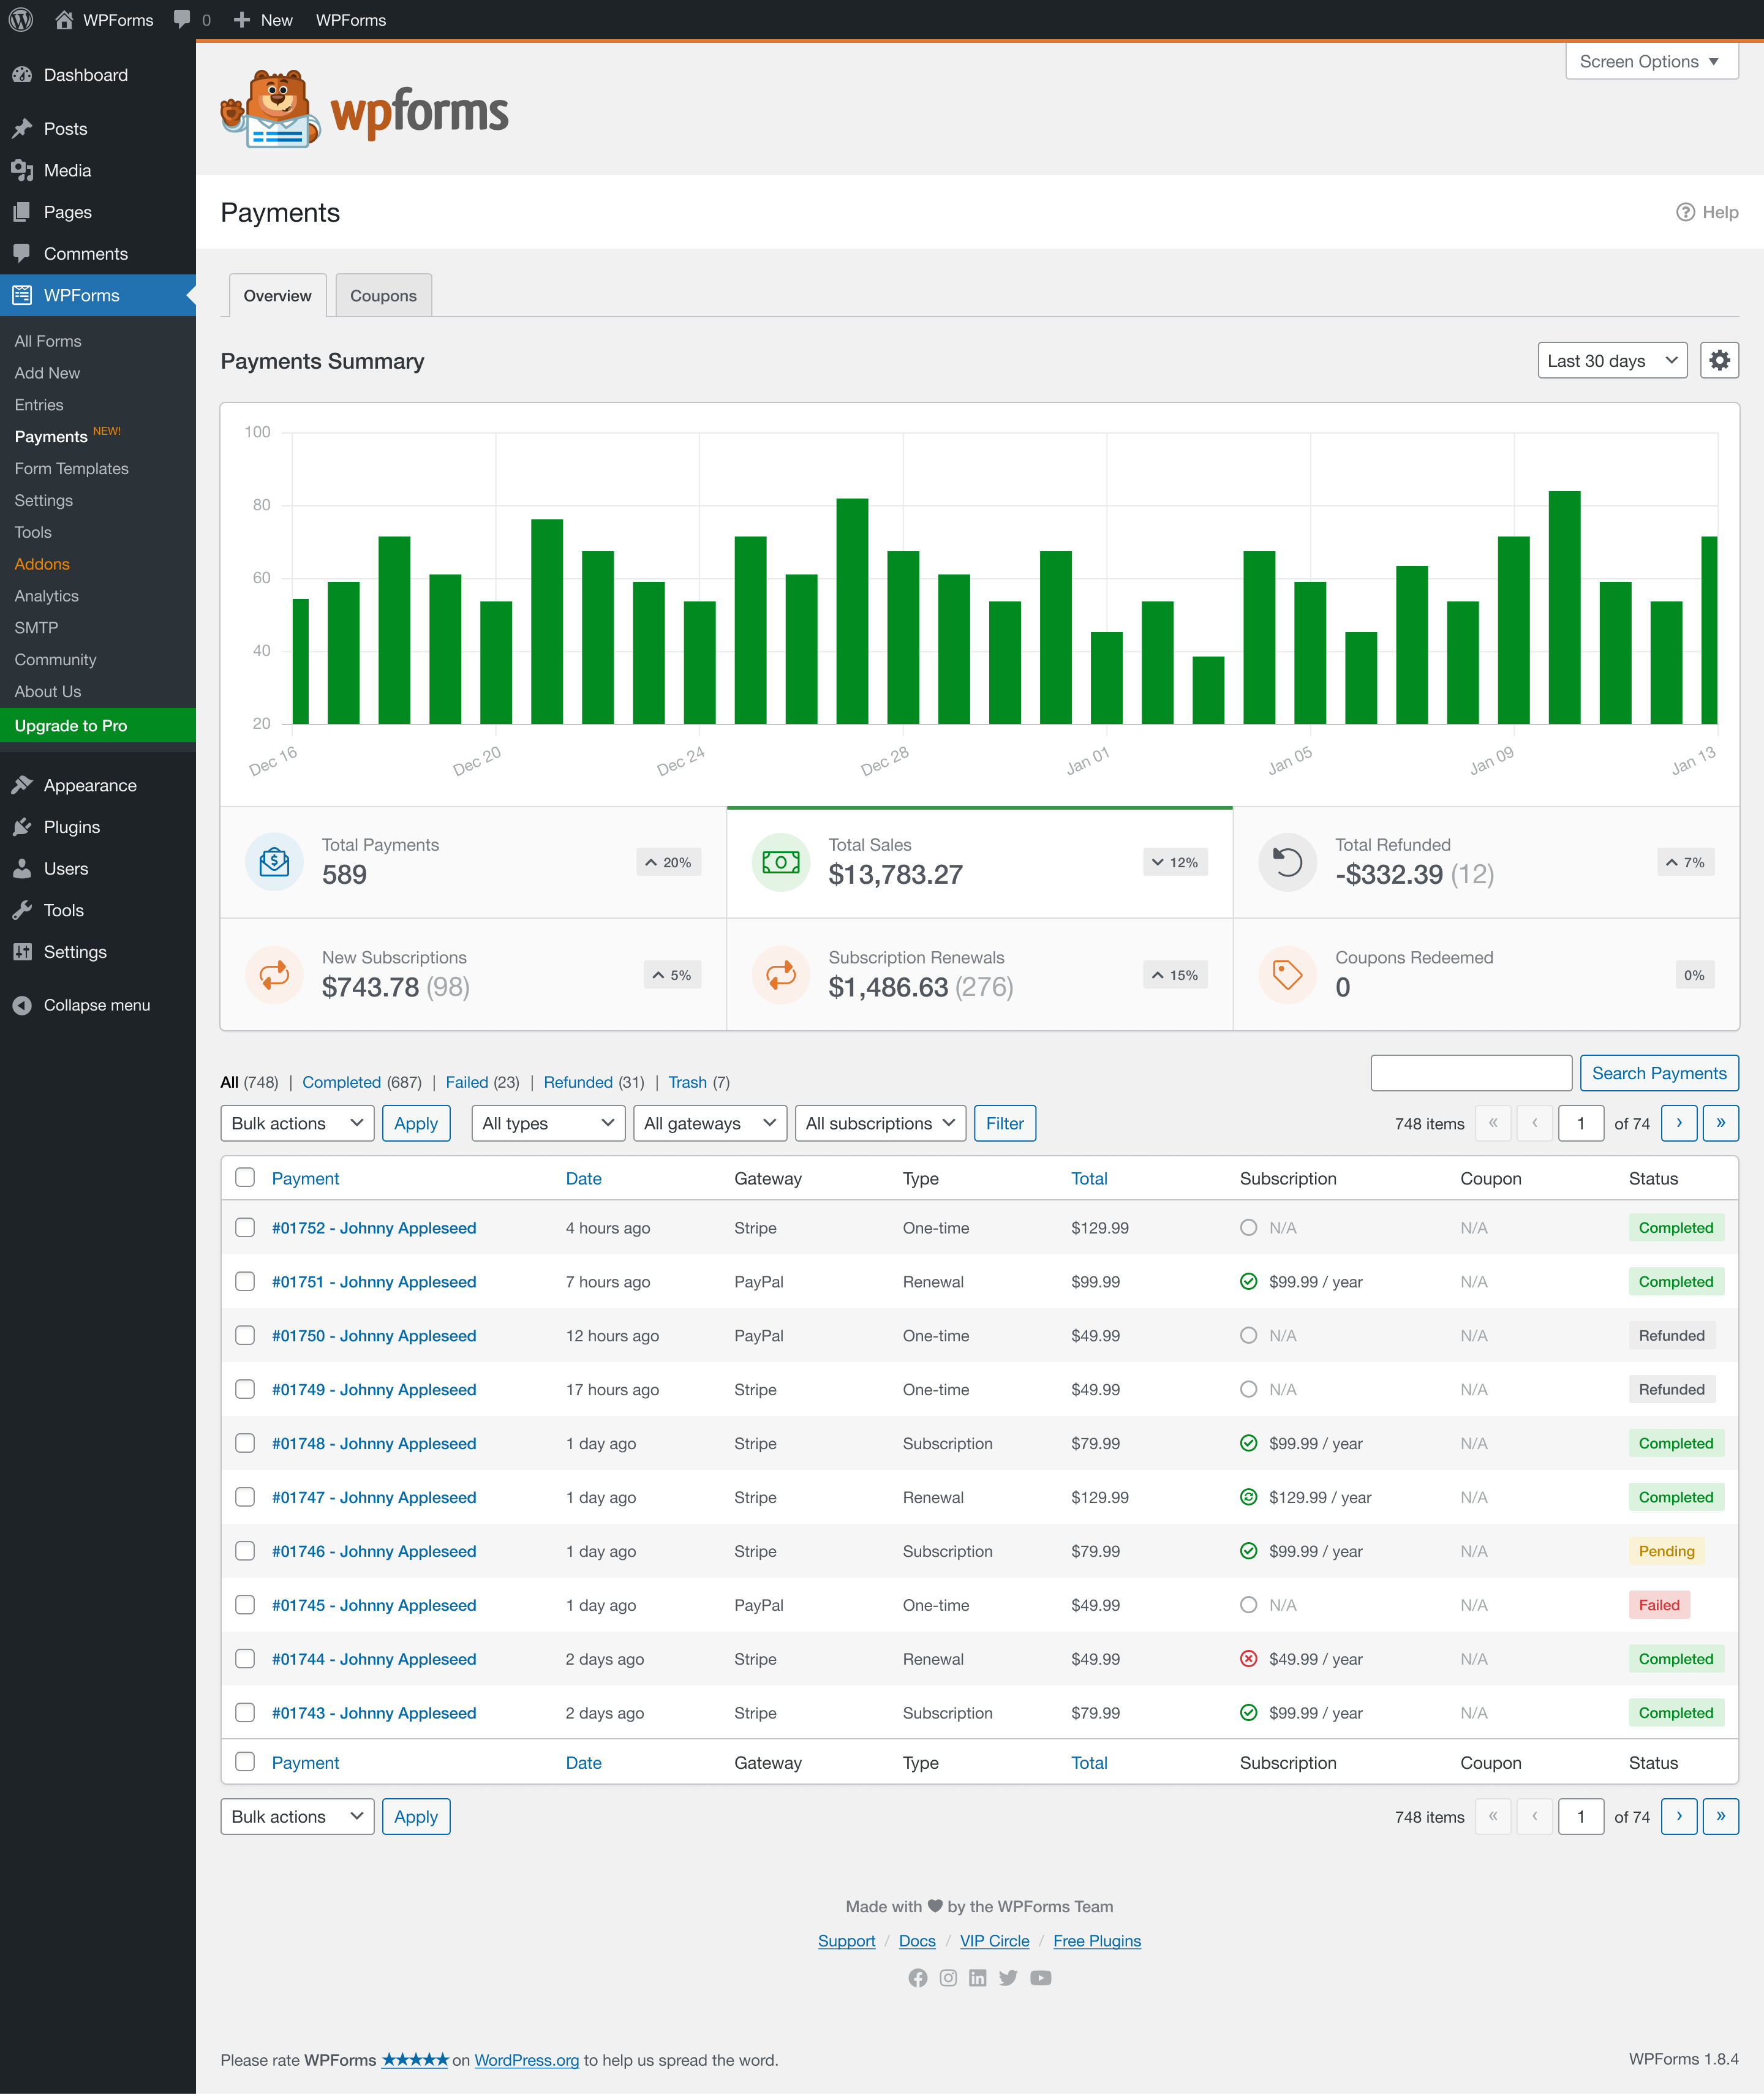Click the WordPress logo in admin bar
The image size is (1764, 2094).
tap(21, 19)
